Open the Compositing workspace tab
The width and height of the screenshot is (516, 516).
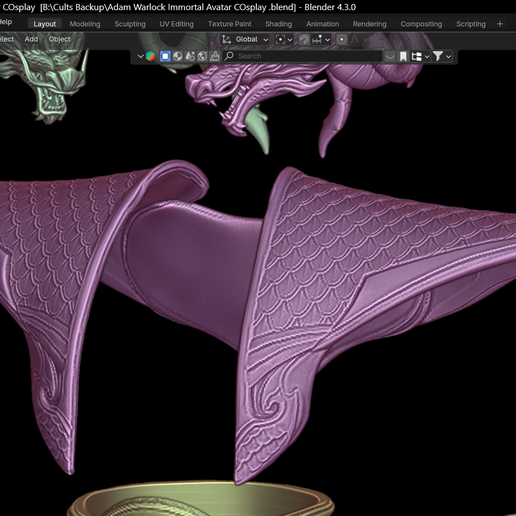pos(421,24)
